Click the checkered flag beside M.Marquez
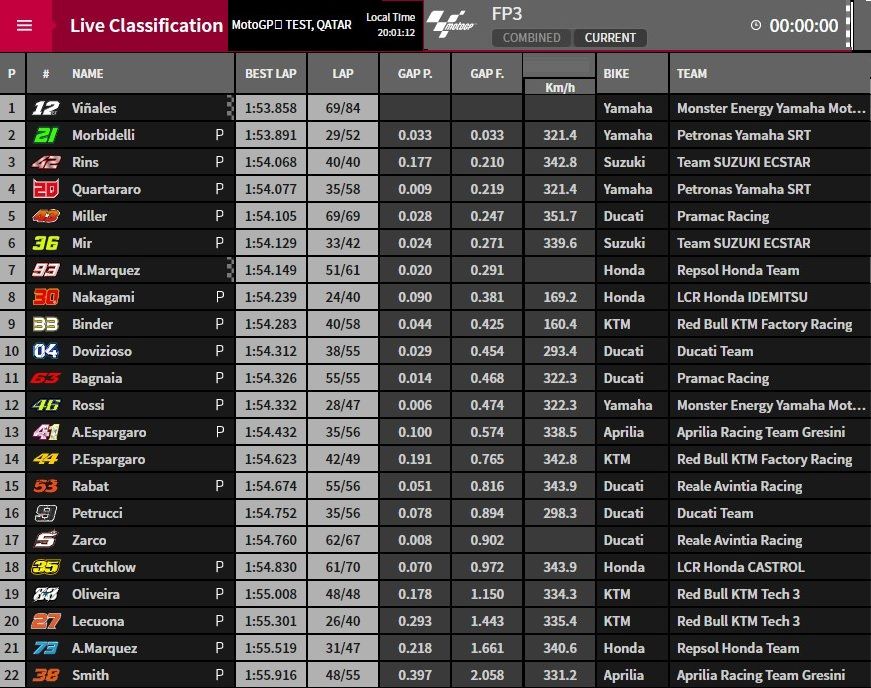The height and width of the screenshot is (688, 871). coord(231,270)
